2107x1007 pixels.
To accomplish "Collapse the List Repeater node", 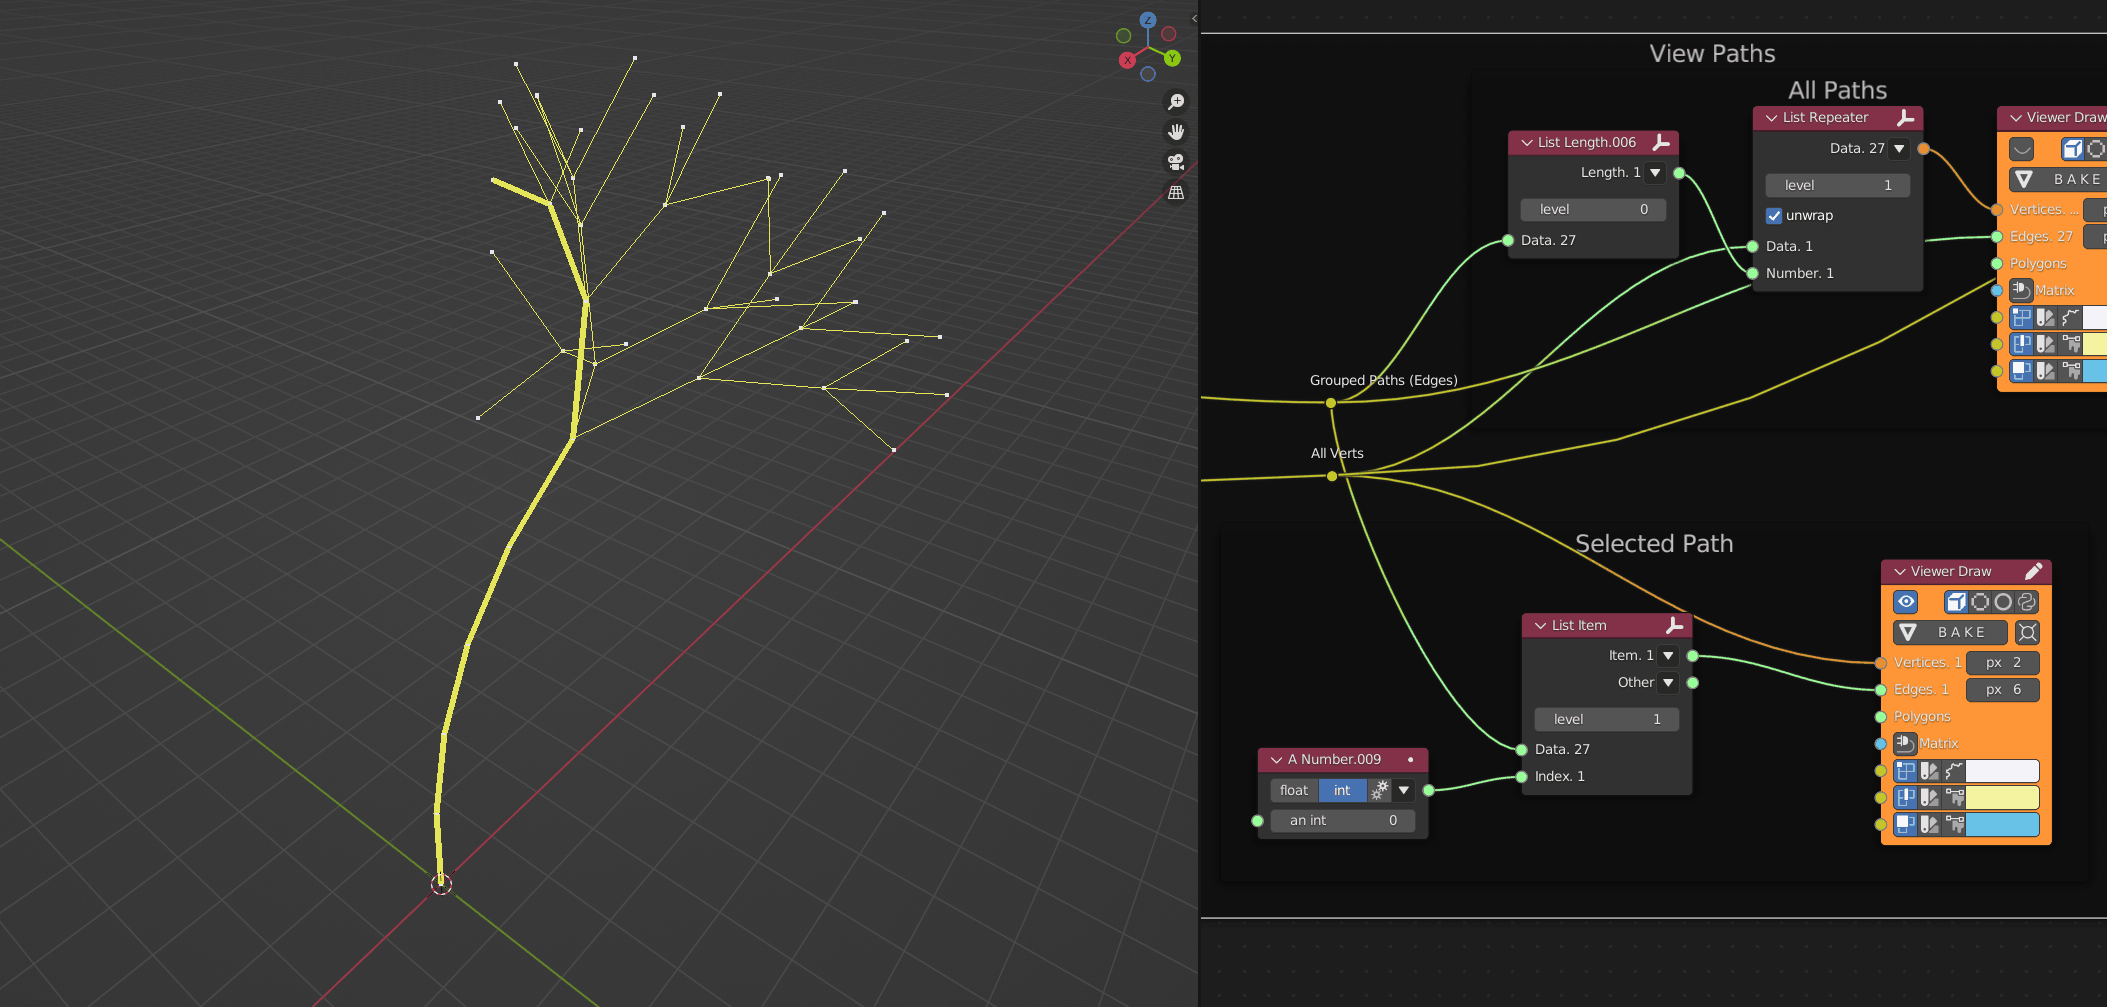I will tap(1771, 118).
